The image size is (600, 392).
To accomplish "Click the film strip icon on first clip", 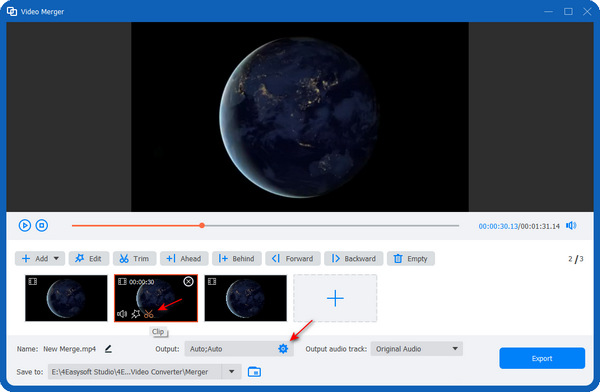I will (x=33, y=282).
